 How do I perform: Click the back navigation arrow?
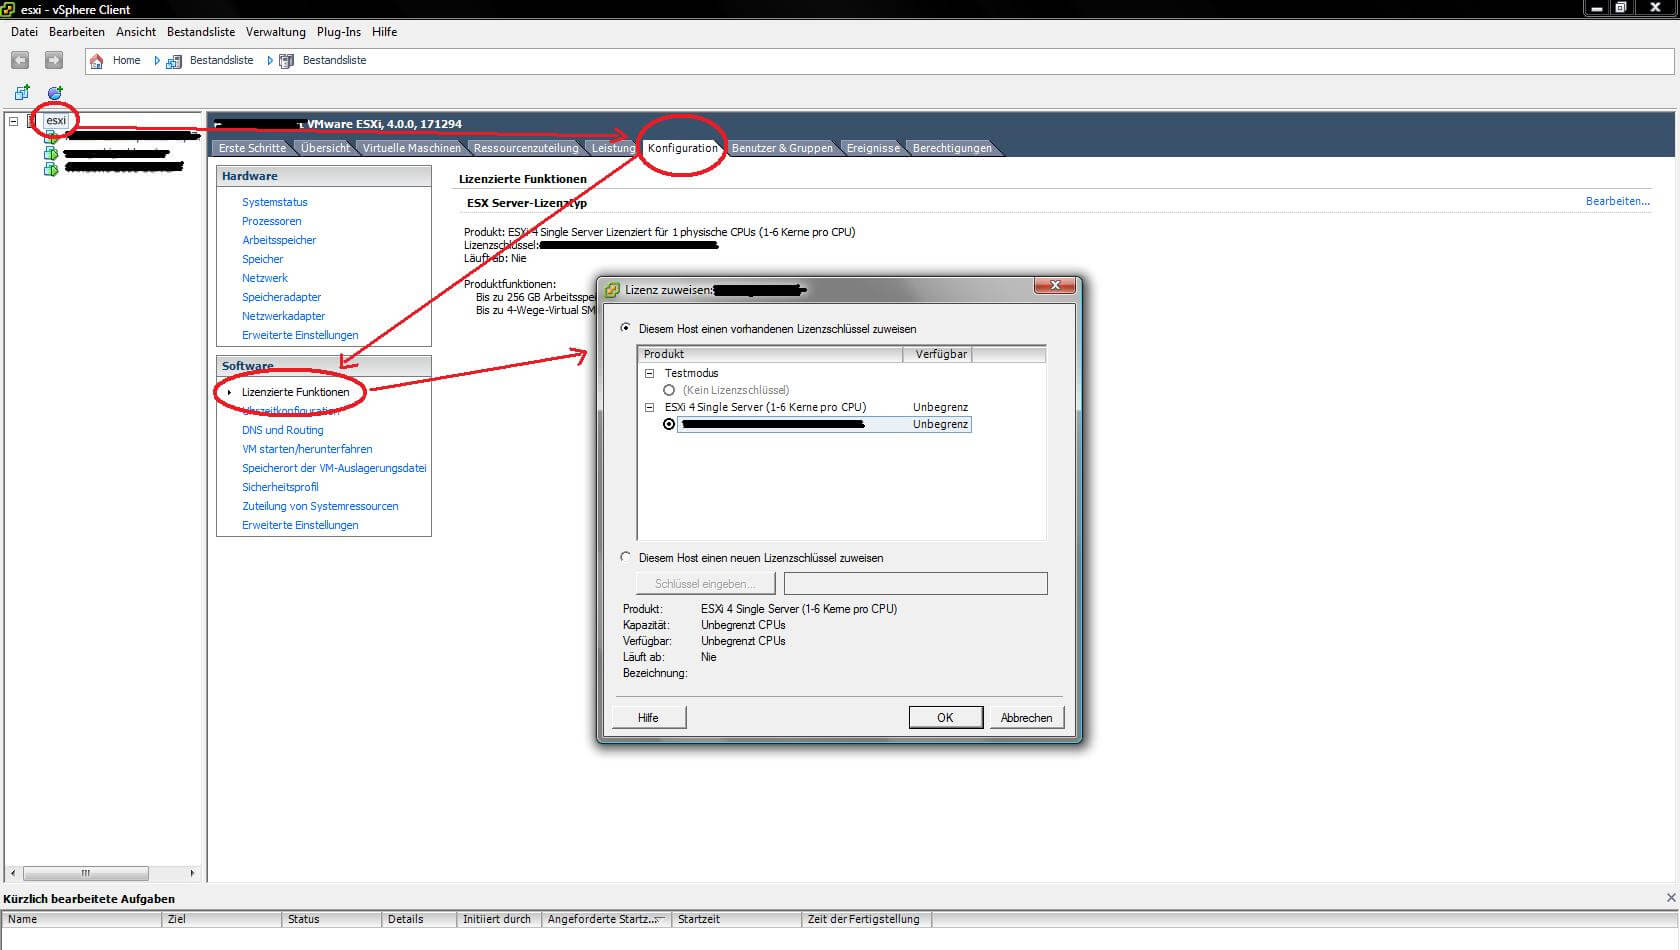click(20, 61)
